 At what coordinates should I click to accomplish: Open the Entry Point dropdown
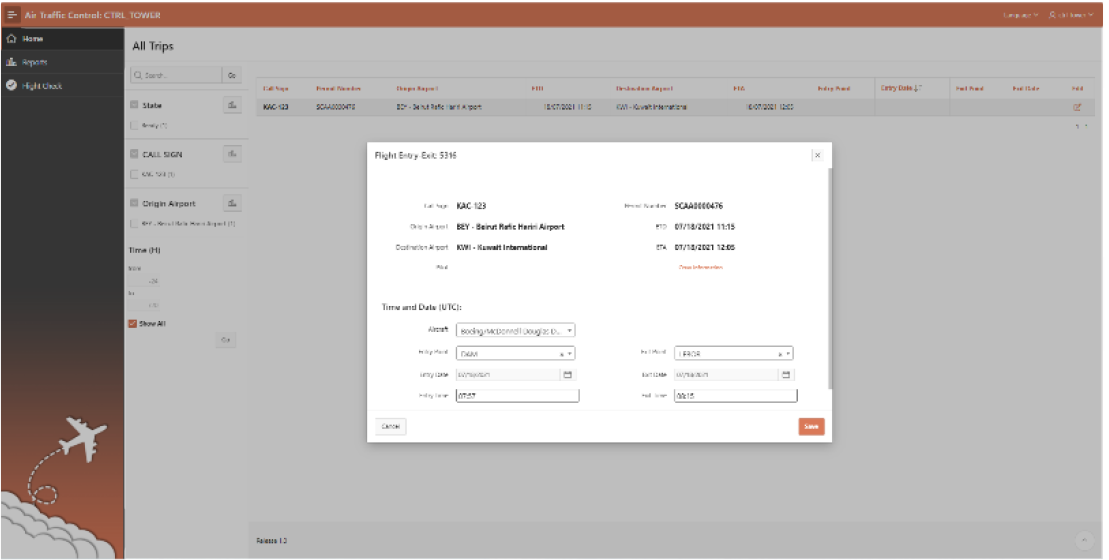[569, 354]
